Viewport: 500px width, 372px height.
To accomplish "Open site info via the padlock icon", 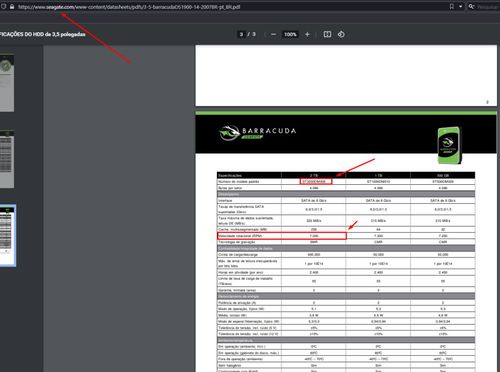I will 12,7.
